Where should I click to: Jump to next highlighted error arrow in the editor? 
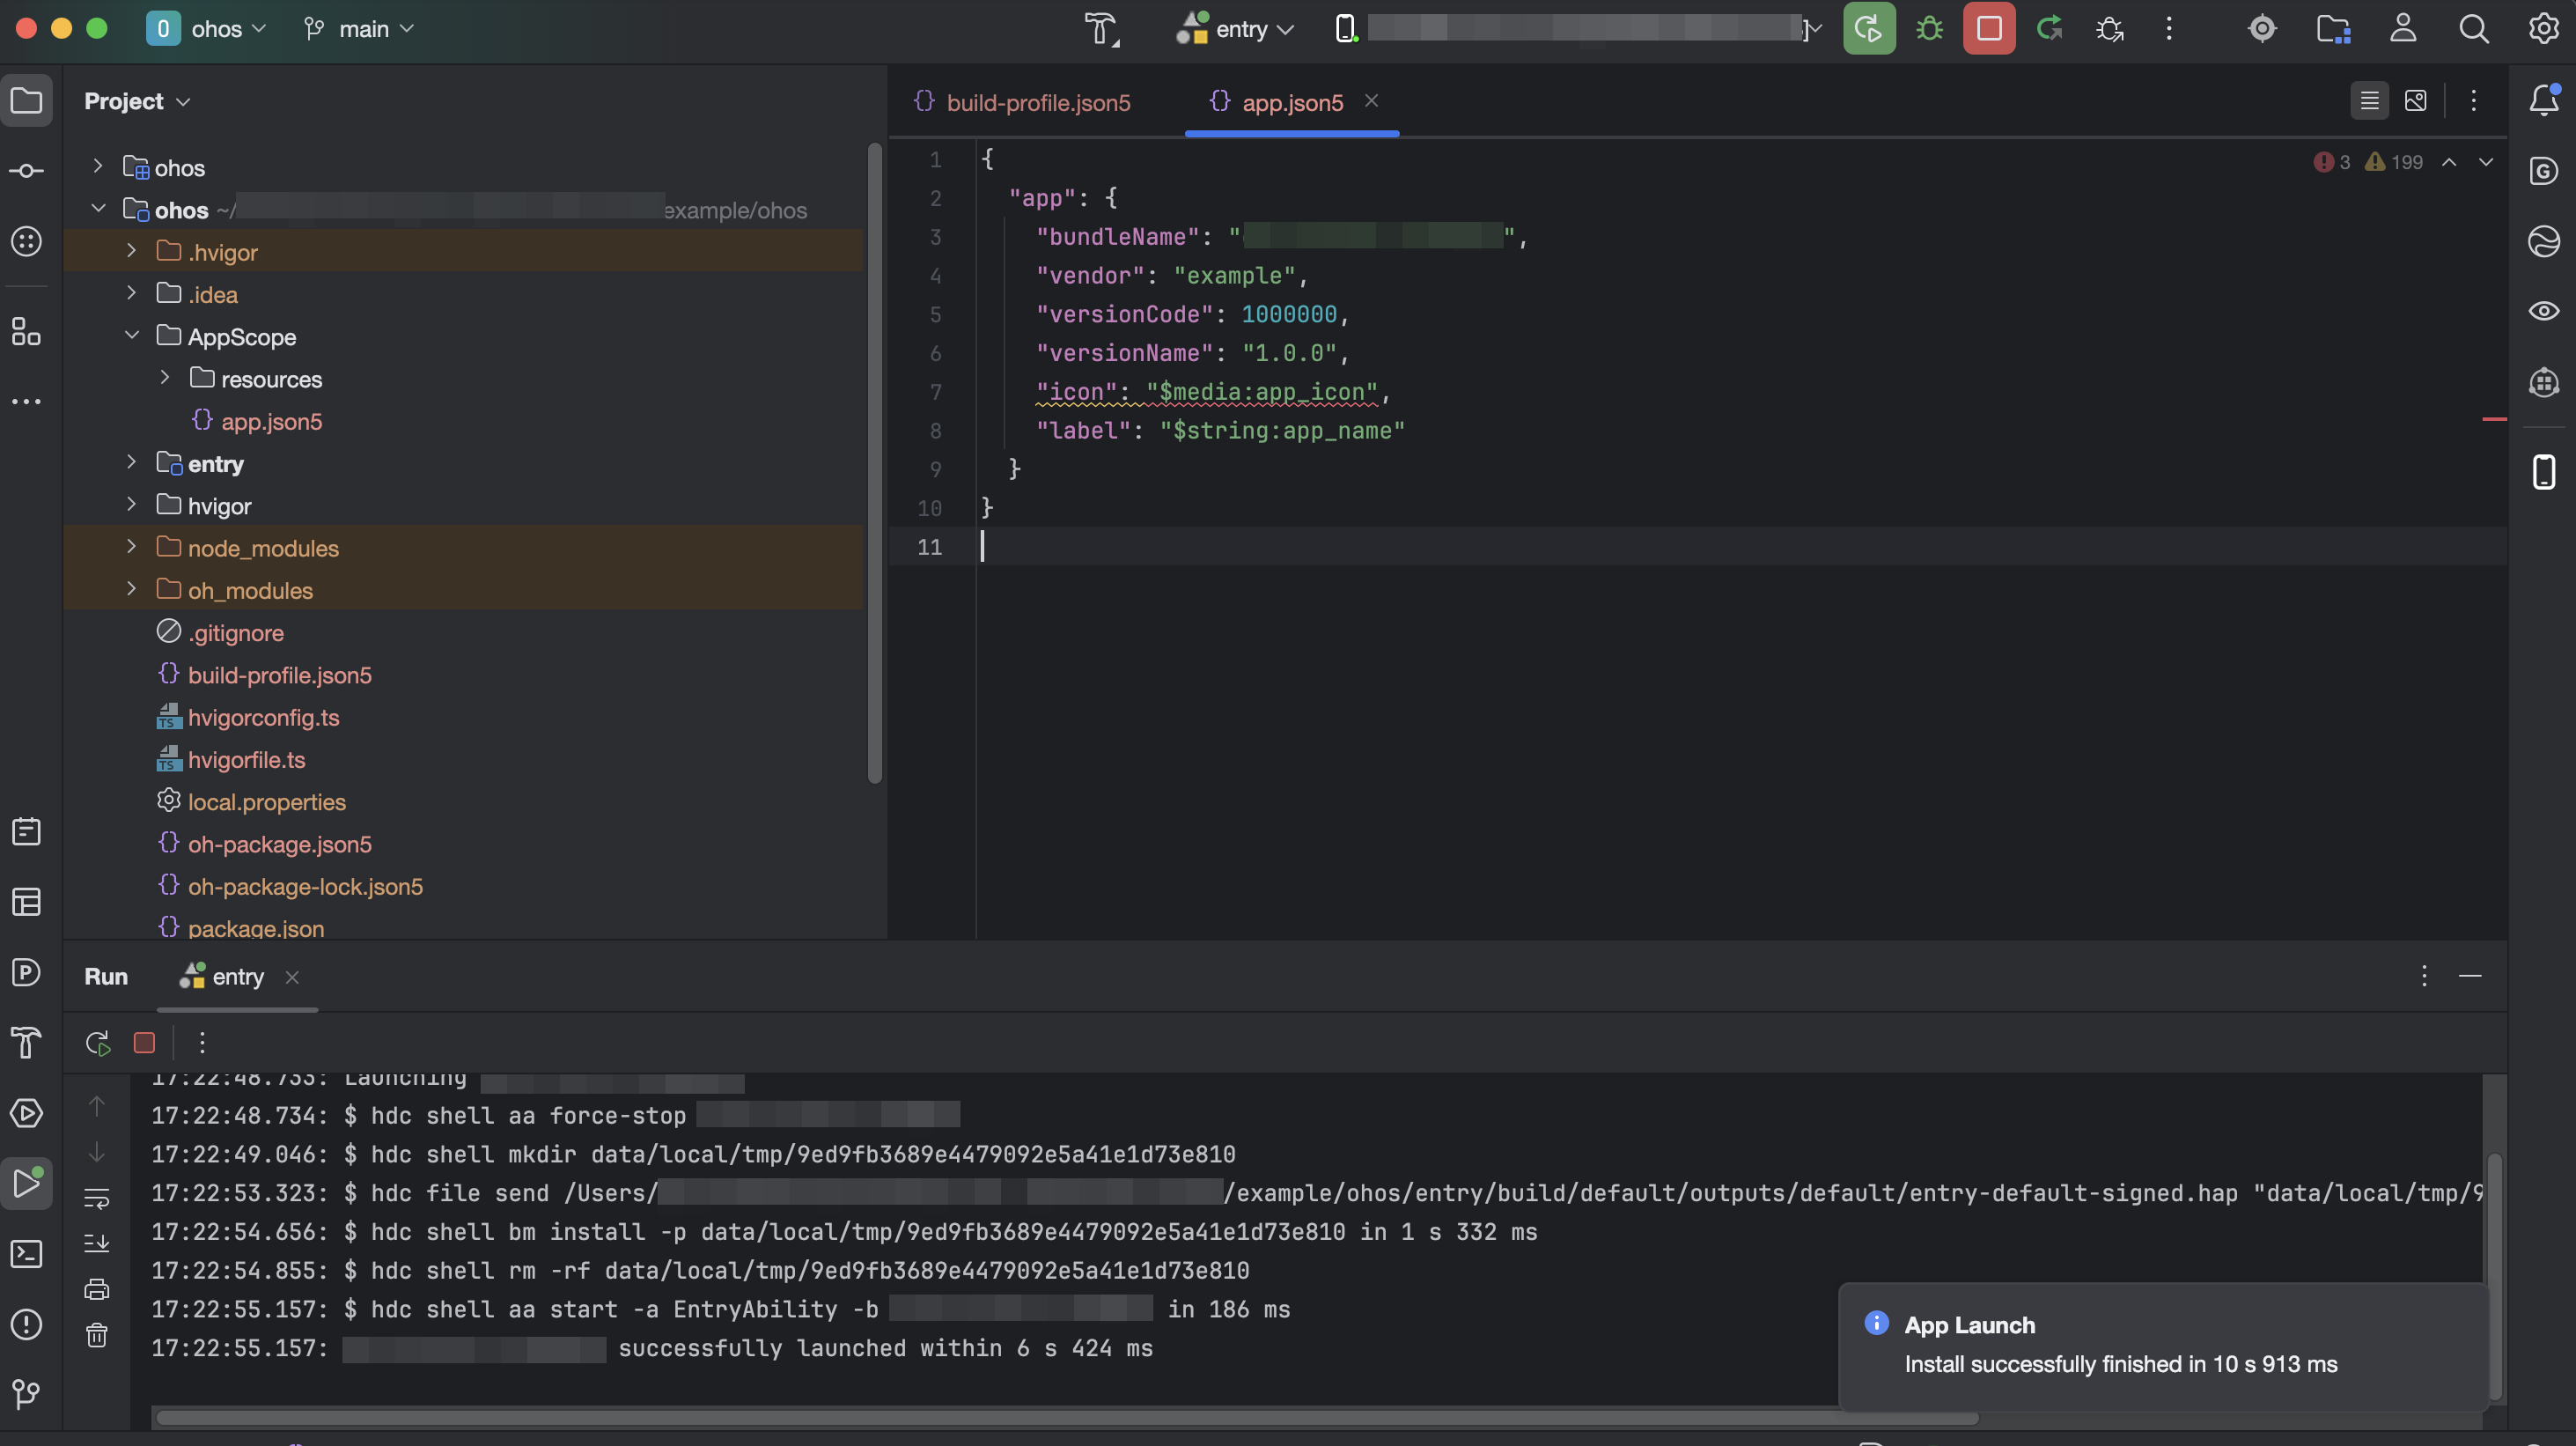tap(2485, 162)
